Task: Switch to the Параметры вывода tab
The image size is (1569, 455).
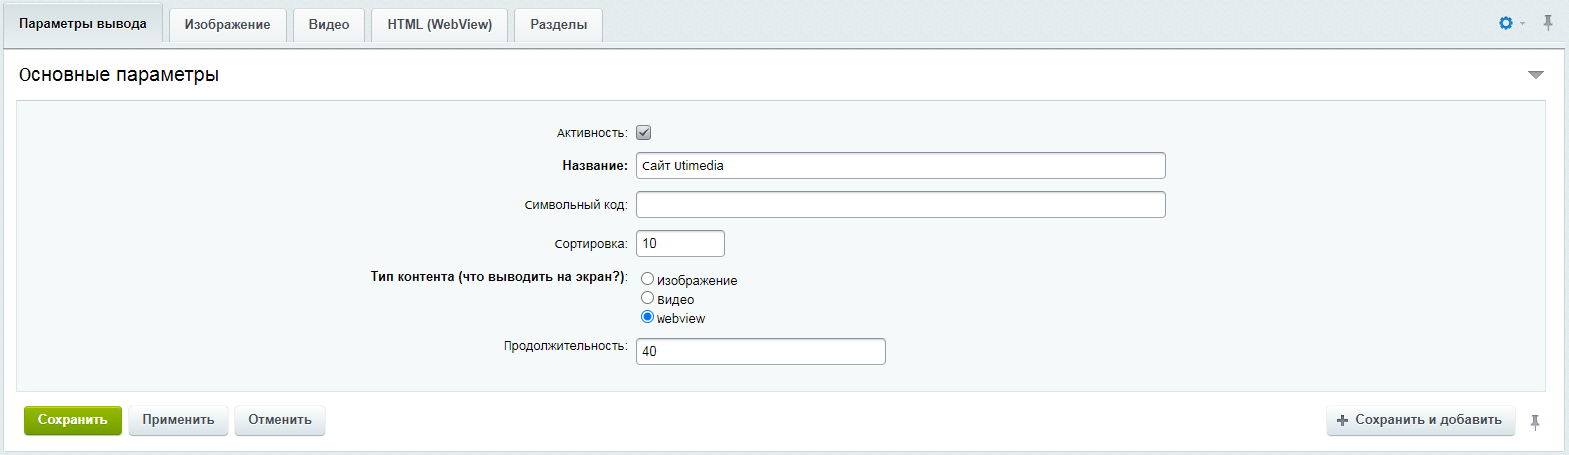Action: (x=83, y=24)
